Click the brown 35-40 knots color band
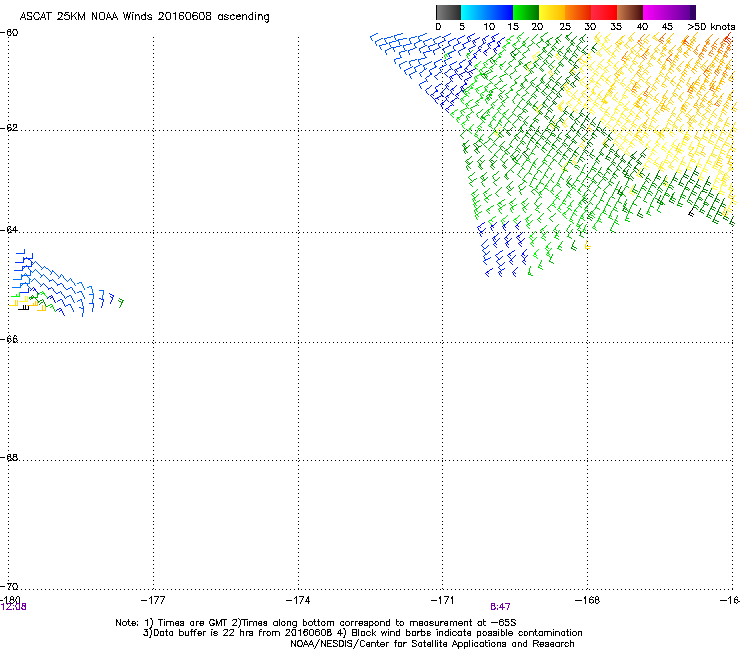This screenshot has height=650, width=740. point(630,12)
